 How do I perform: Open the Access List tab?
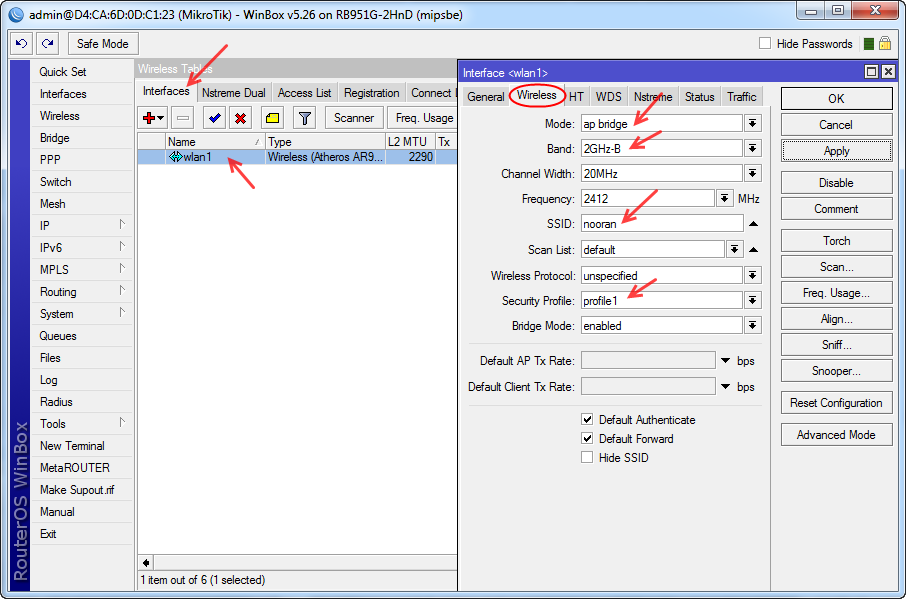[305, 93]
